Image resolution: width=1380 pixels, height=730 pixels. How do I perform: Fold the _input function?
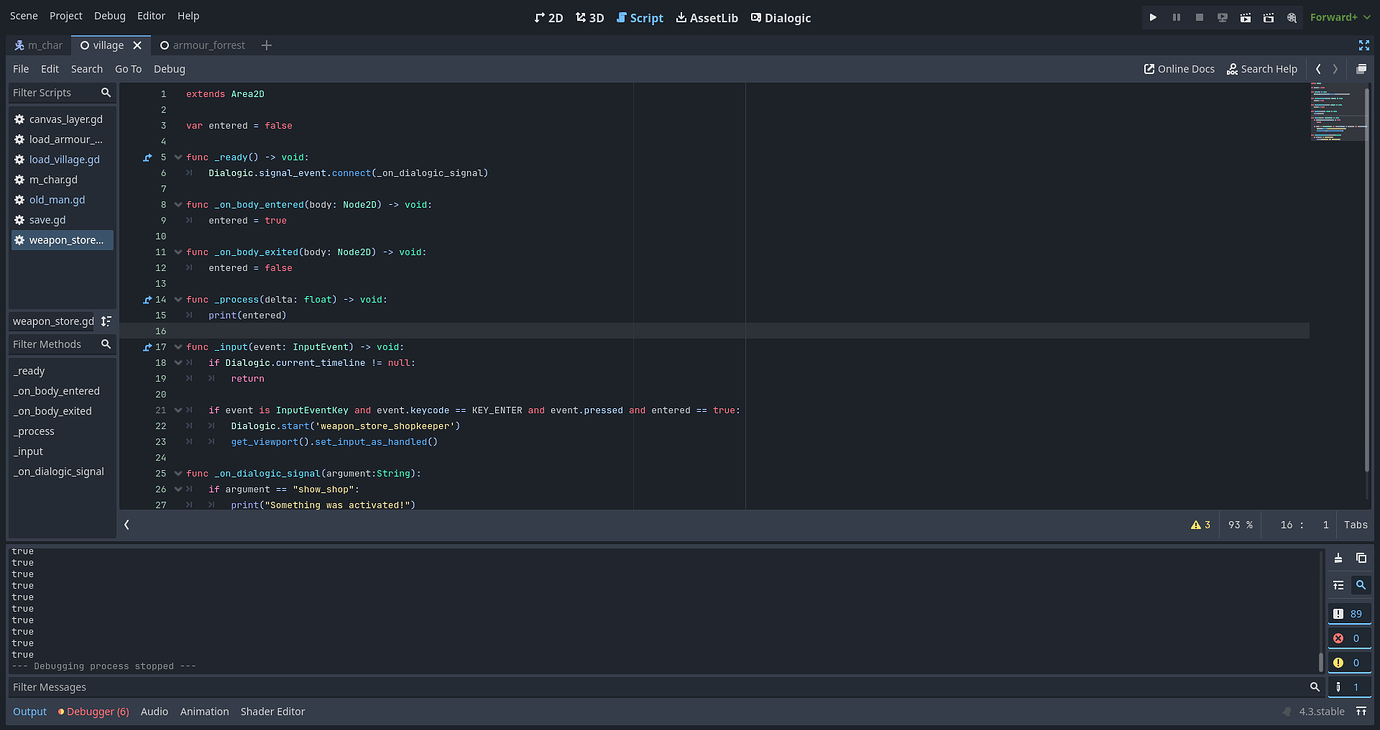[178, 347]
